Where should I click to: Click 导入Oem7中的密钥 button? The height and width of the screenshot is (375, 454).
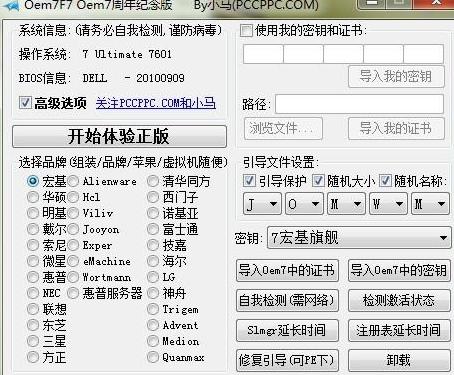[x=399, y=270]
